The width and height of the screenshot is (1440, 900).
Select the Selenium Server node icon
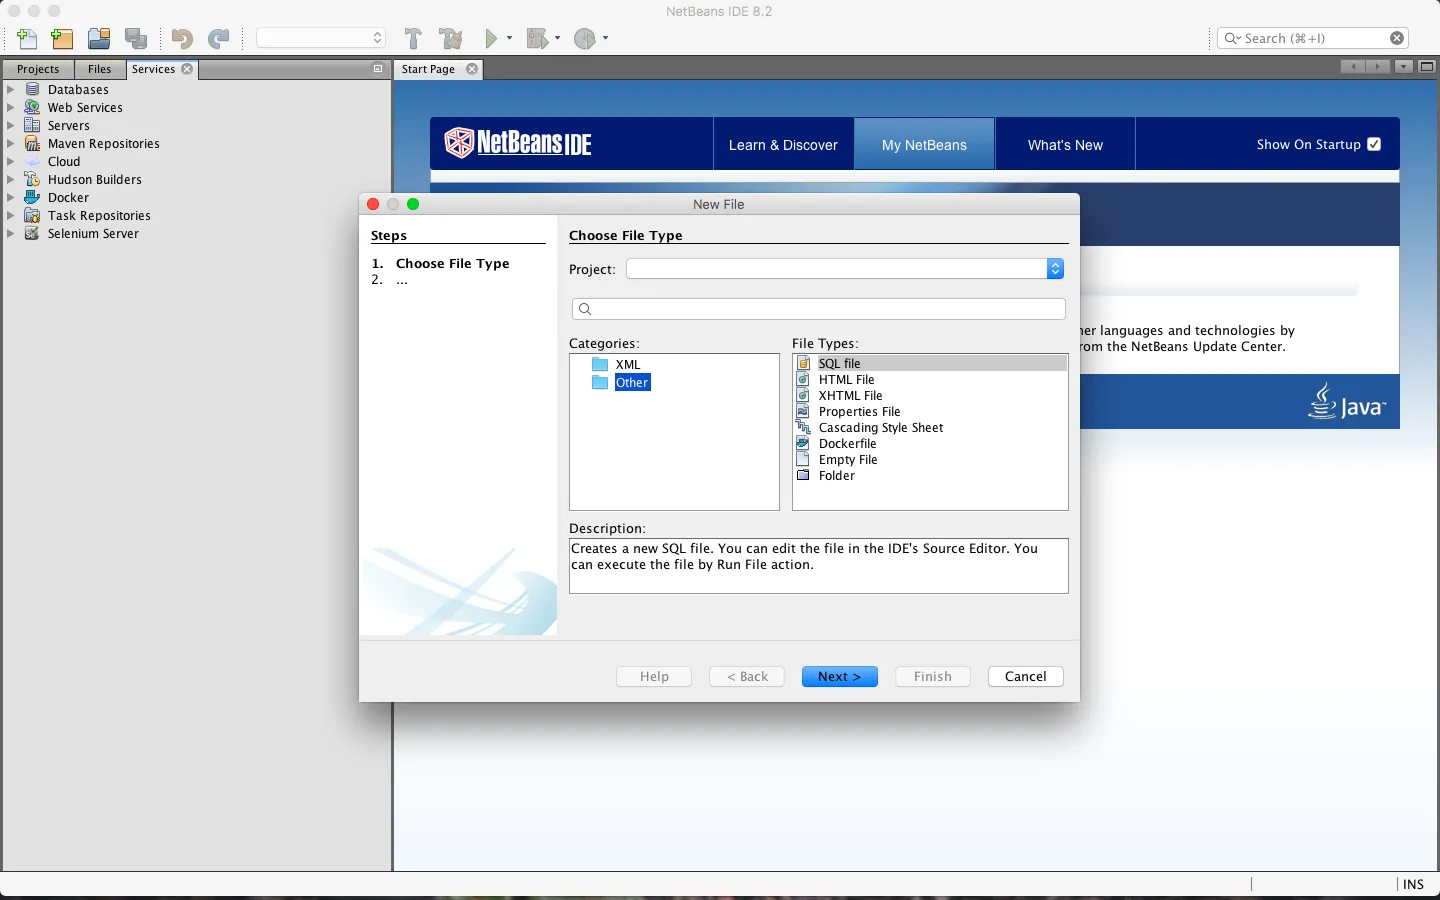click(32, 234)
